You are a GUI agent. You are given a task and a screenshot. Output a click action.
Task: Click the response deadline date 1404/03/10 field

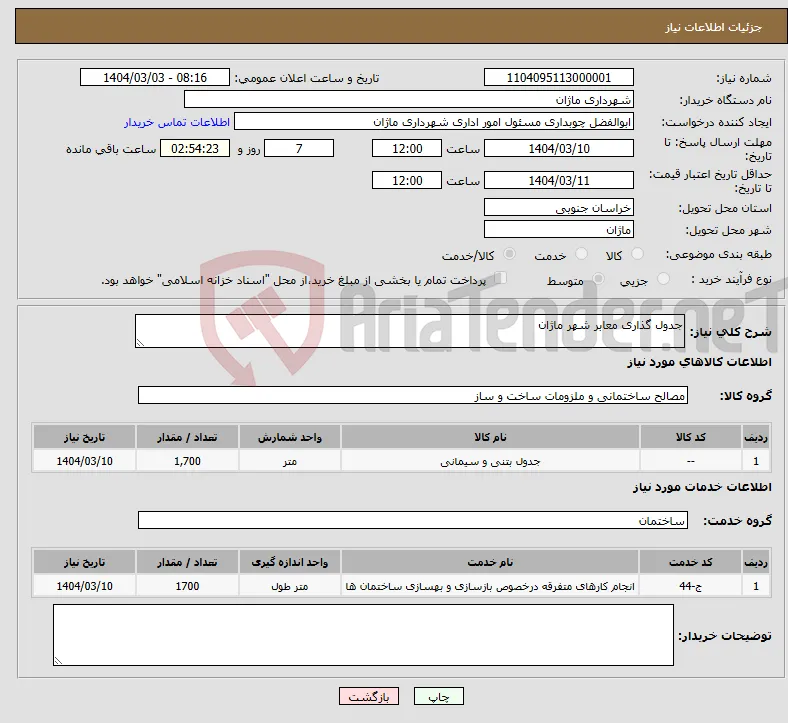[x=559, y=148]
